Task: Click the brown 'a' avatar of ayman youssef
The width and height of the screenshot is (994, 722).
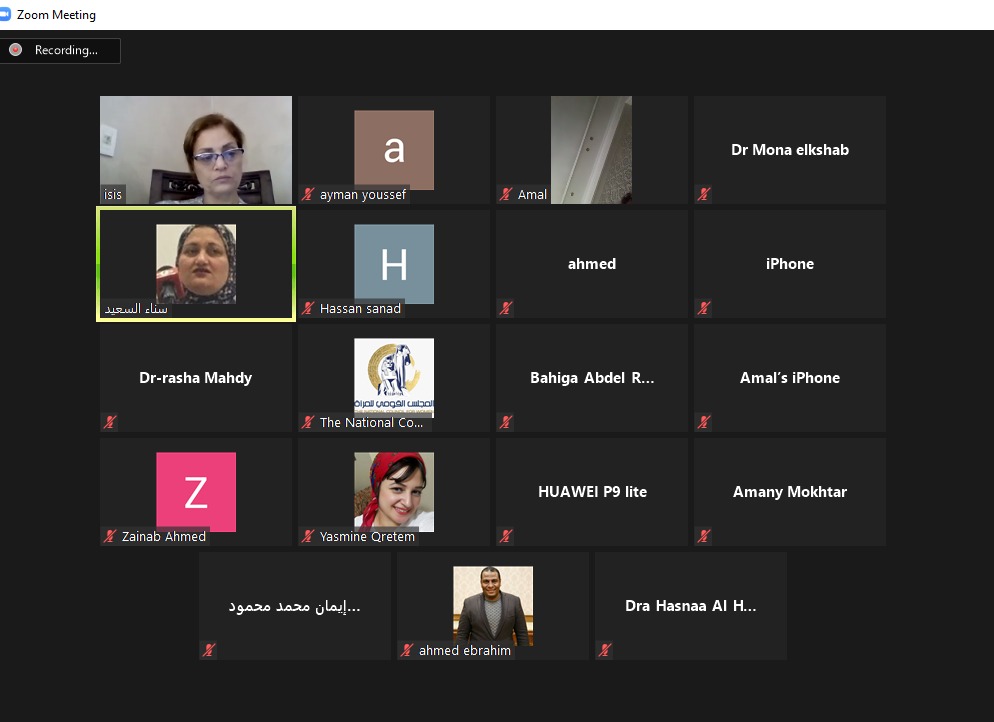Action: tap(394, 150)
